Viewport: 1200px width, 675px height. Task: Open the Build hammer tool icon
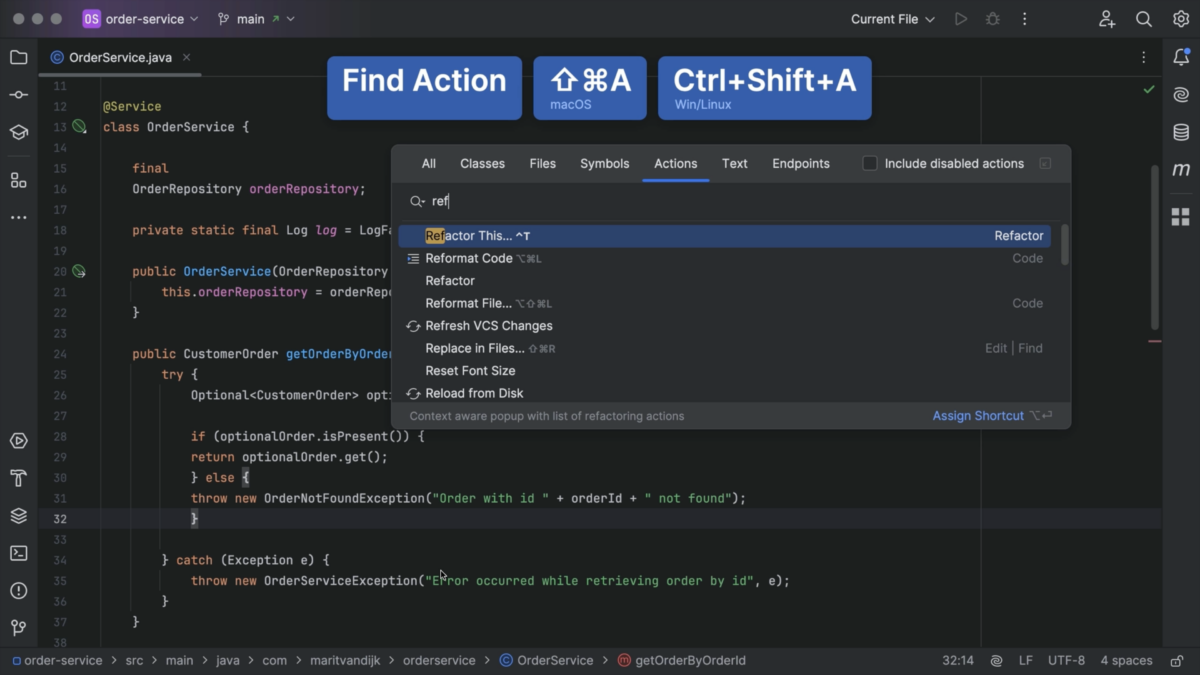tap(18, 478)
